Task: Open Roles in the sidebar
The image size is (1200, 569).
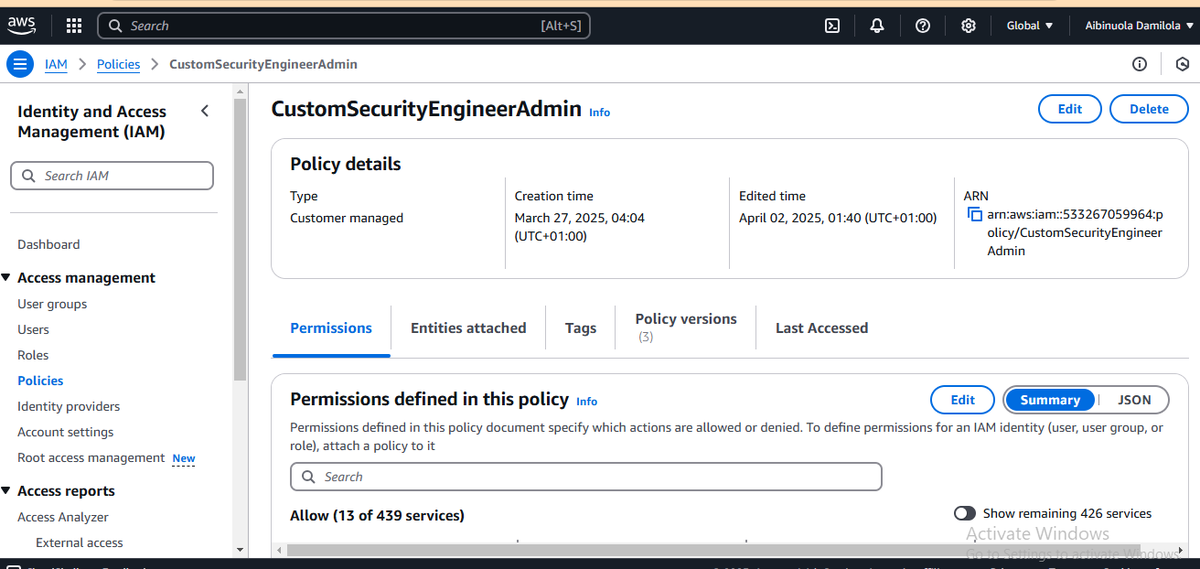Action: click(33, 355)
